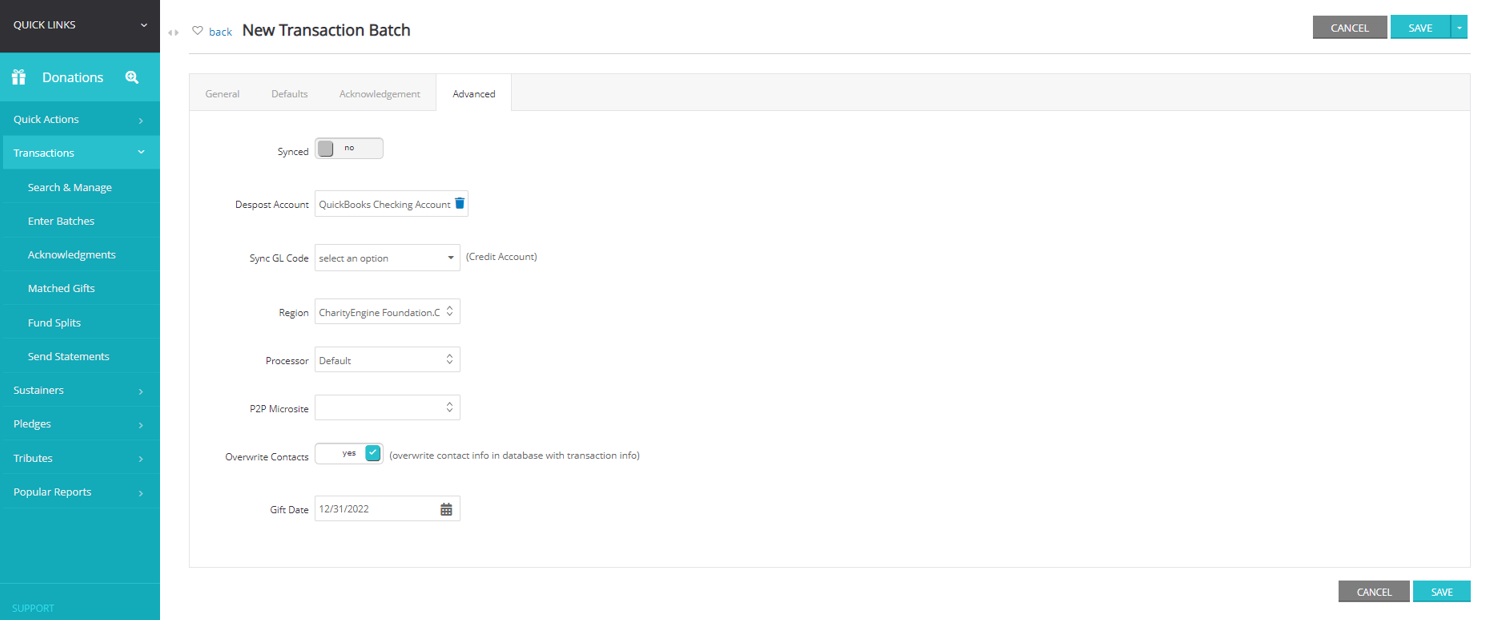This screenshot has width=1486, height=620.
Task: Expand the Popular Reports menu
Action: point(80,492)
